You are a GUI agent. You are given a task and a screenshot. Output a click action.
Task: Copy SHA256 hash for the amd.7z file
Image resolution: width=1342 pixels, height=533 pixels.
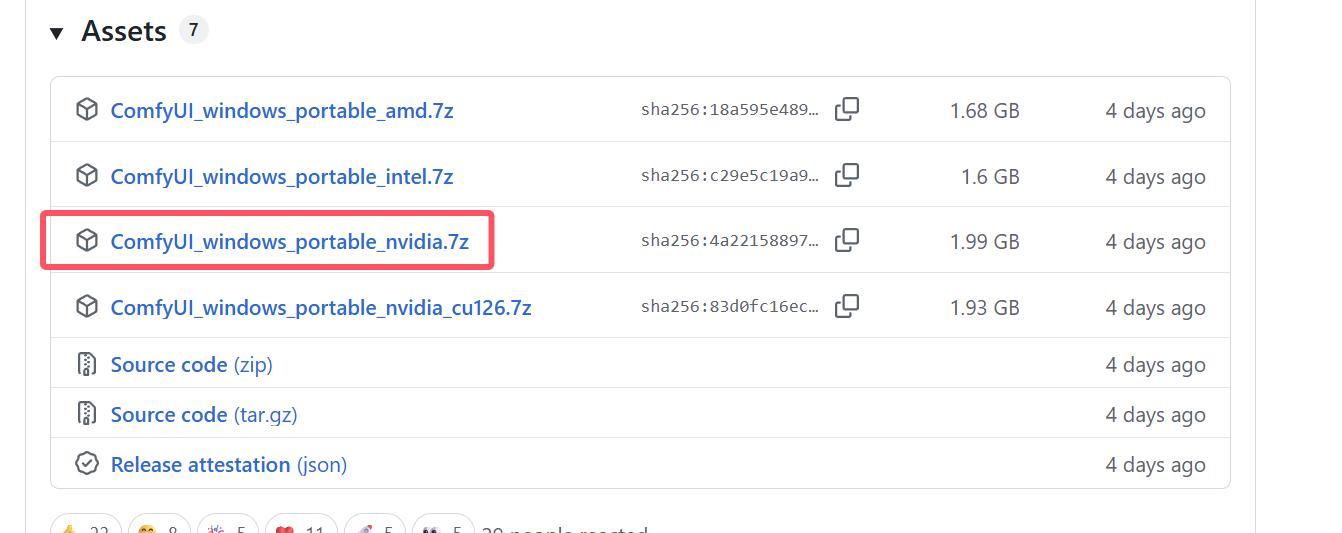coord(847,109)
